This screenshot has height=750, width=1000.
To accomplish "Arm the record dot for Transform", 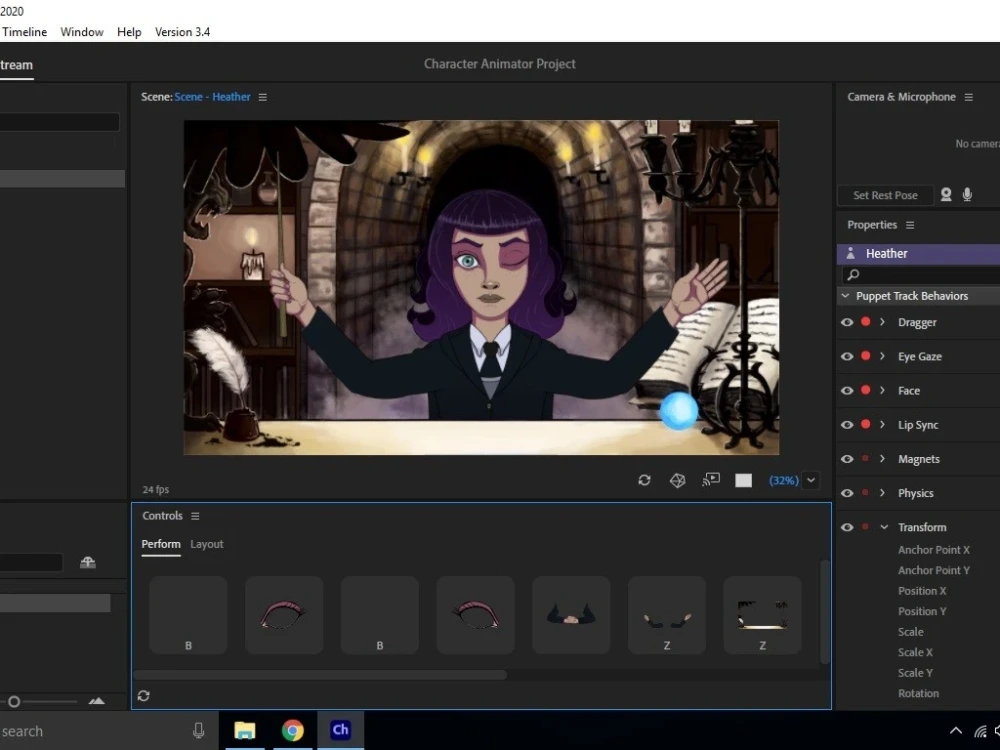I will coord(865,527).
